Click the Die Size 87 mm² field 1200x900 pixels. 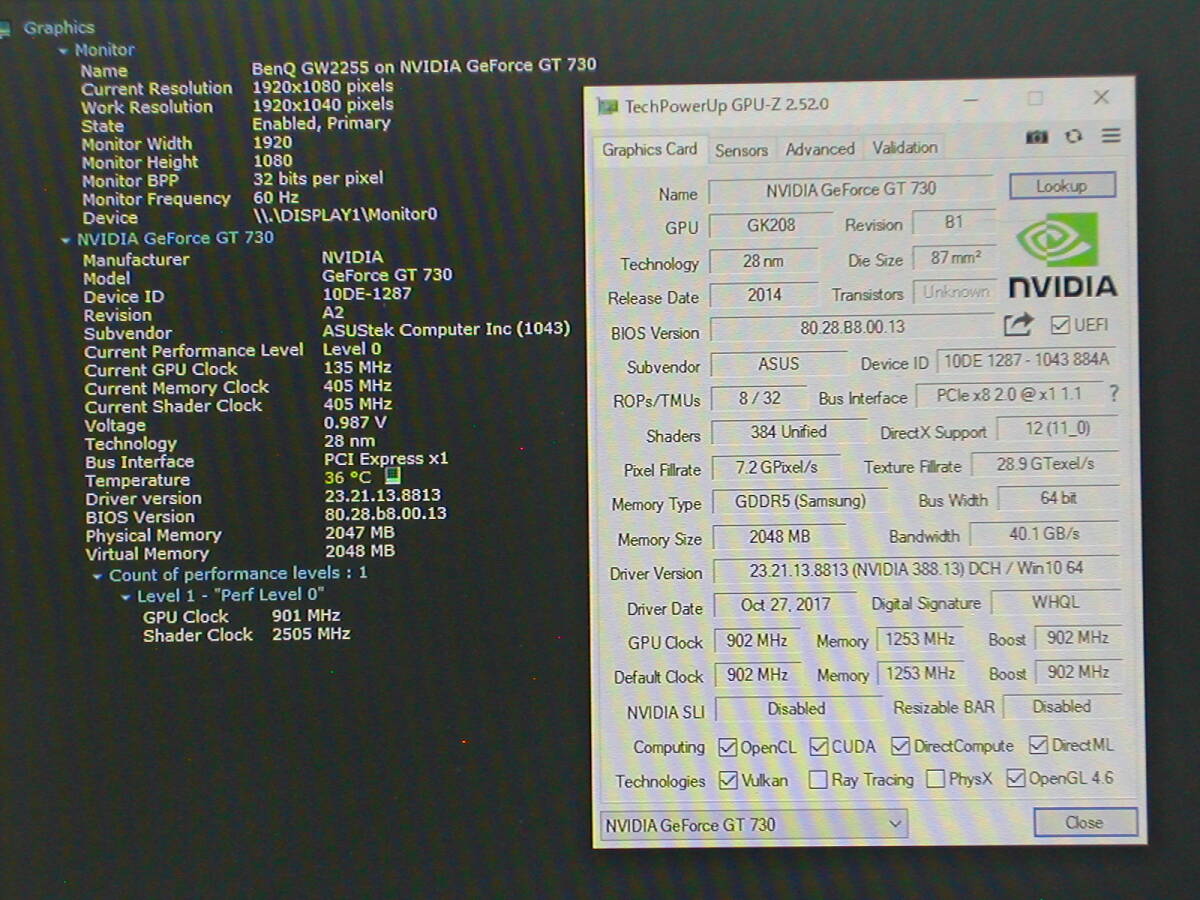(955, 258)
